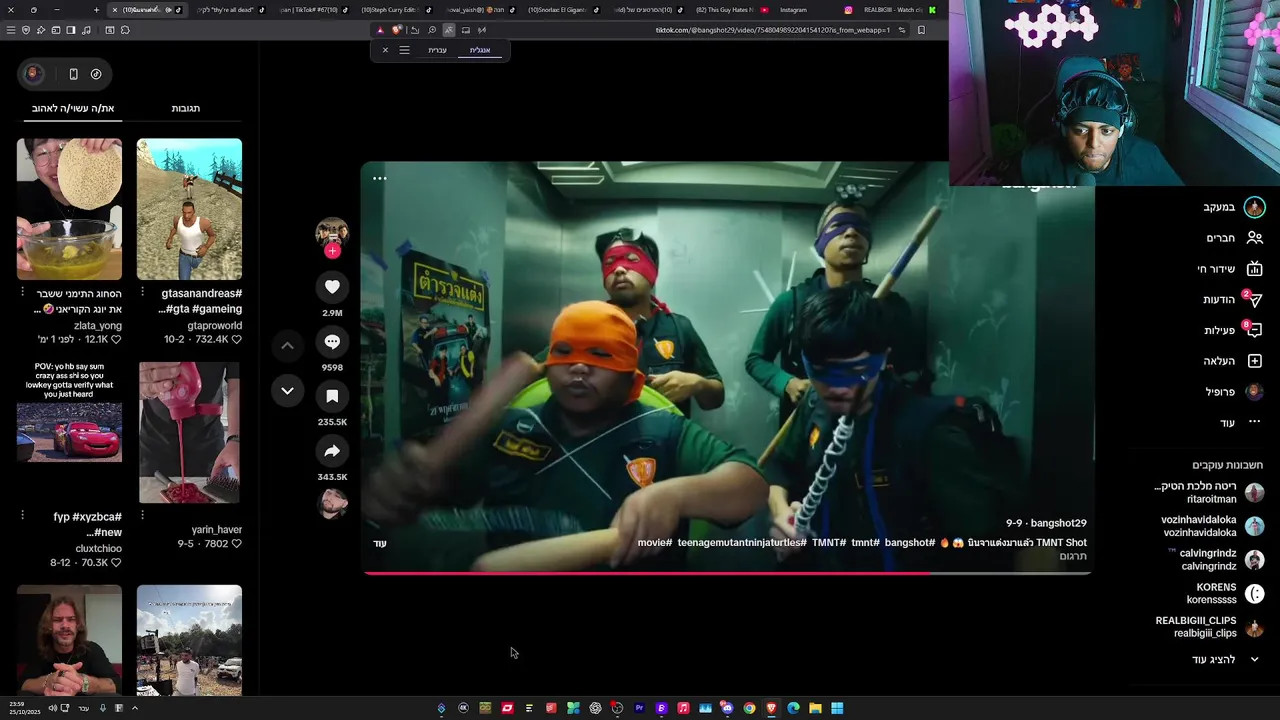Close the translate popup
The height and width of the screenshot is (720, 1280).
[385, 50]
